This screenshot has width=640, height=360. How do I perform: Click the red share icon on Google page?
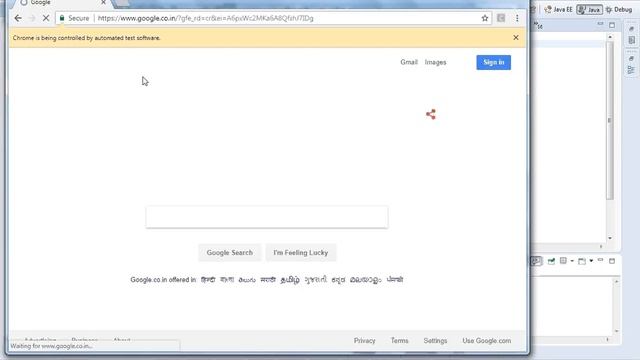point(431,114)
